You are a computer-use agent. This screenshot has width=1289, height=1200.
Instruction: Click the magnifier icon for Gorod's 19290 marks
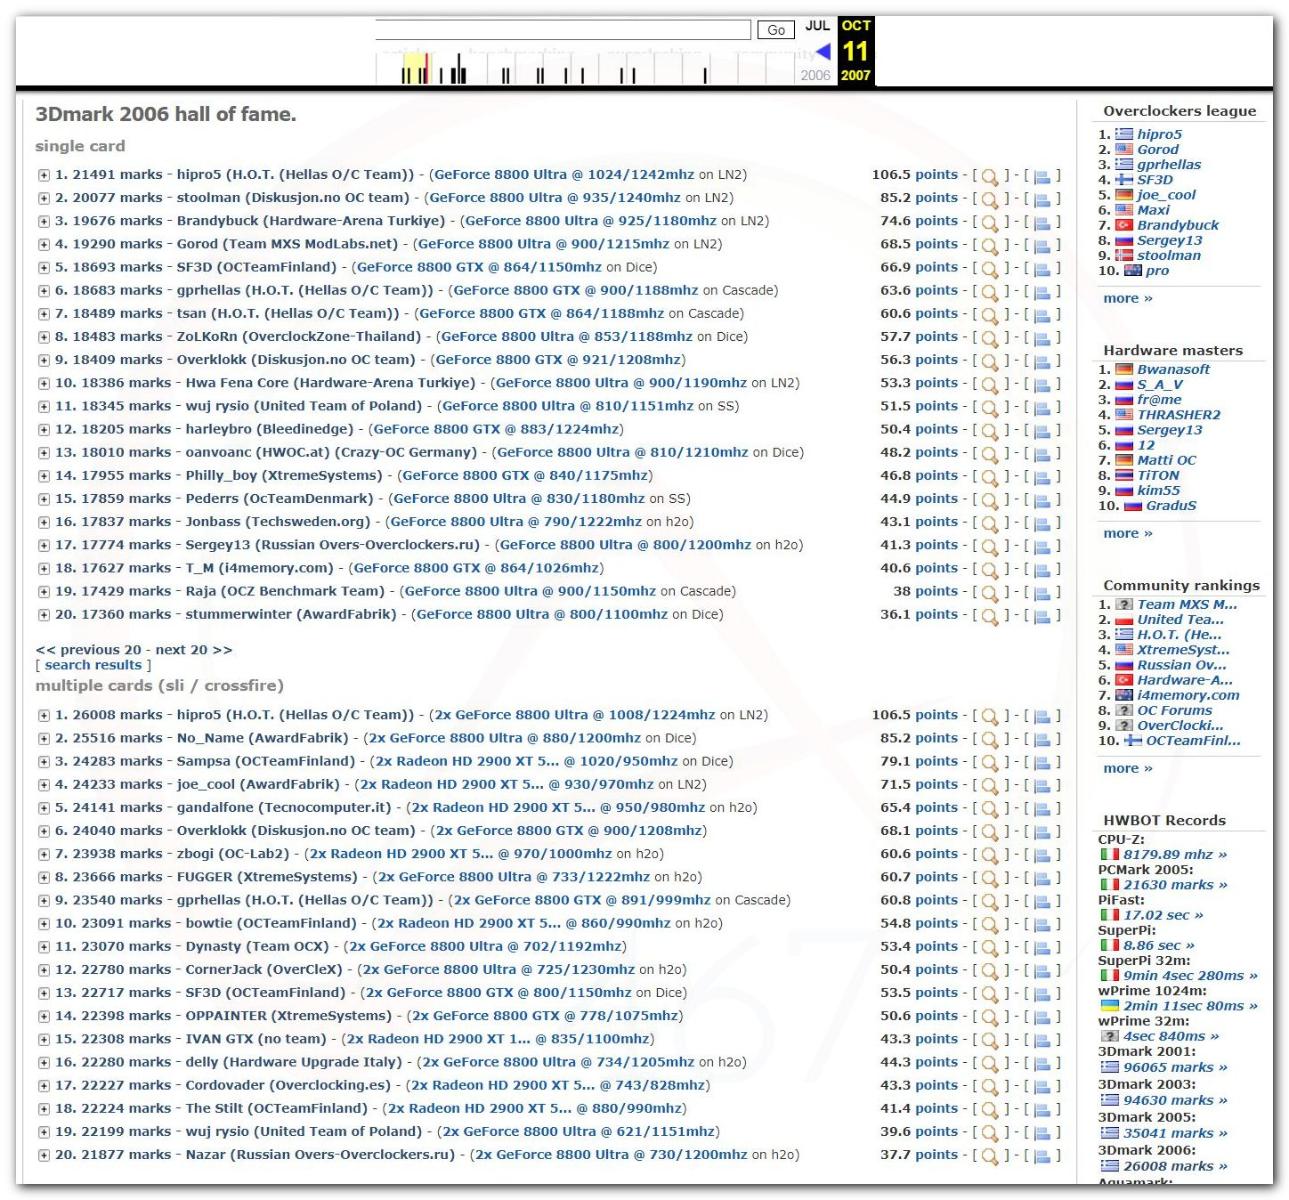pos(989,245)
